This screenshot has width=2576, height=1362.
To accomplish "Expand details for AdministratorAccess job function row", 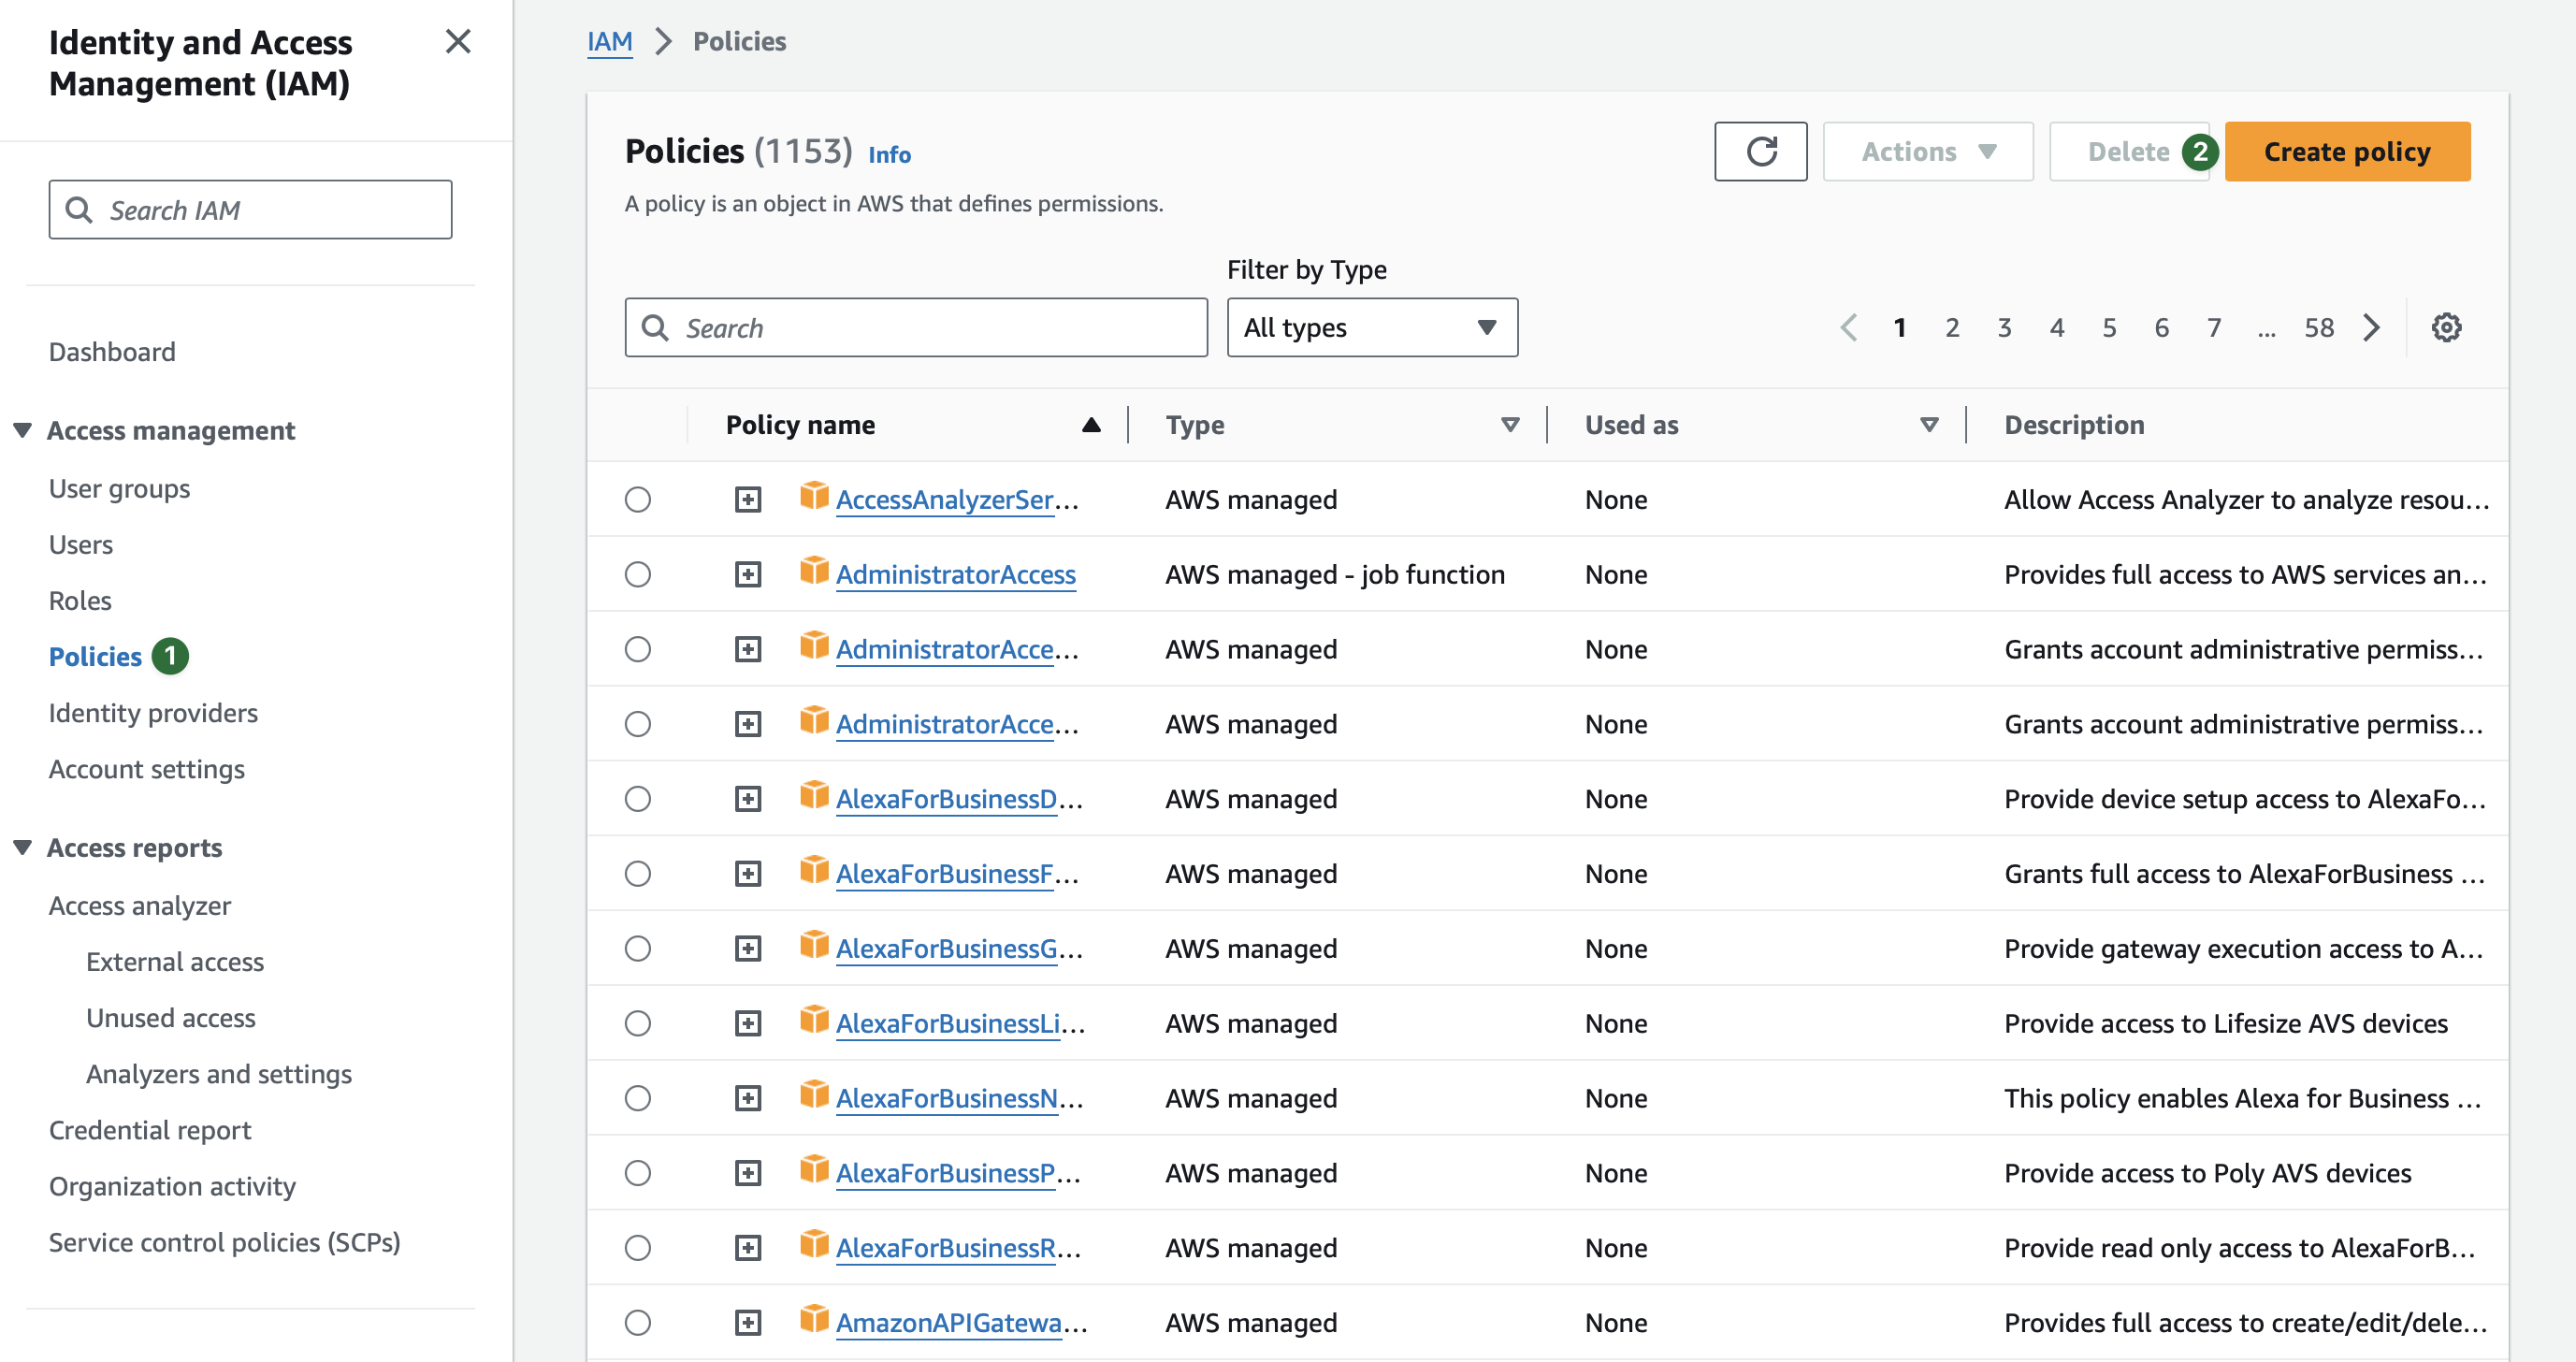I will pos(748,574).
